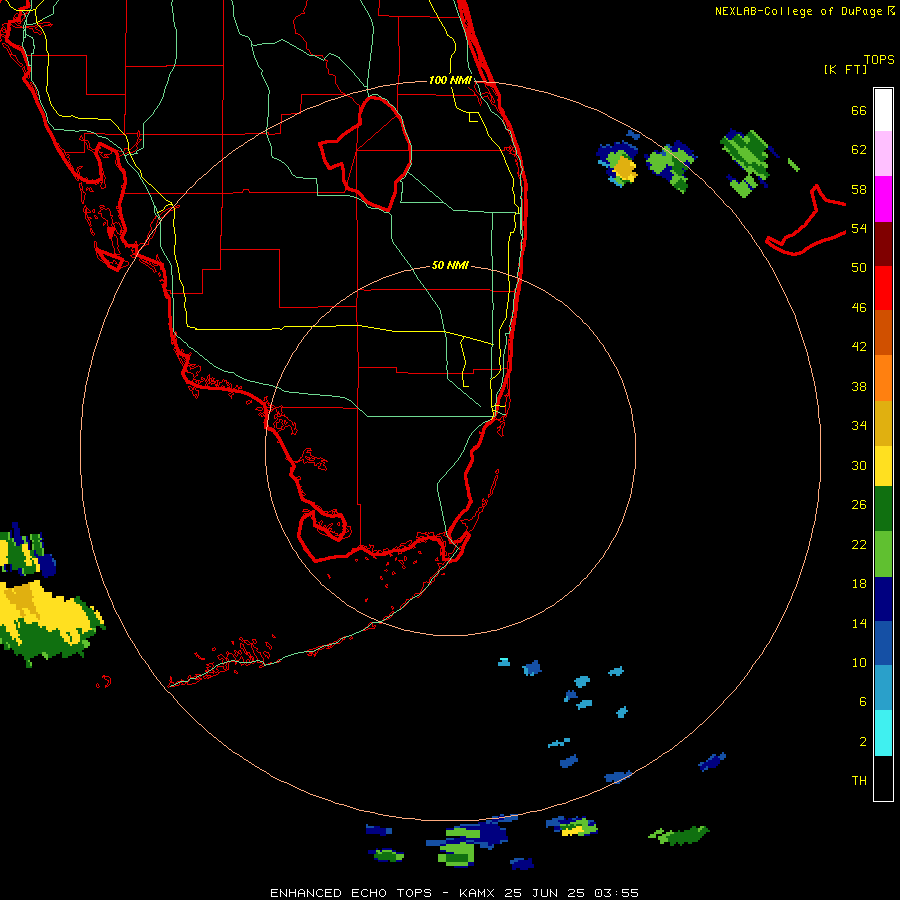Click the "34" legend value
This screenshot has width=900, height=900.
(x=859, y=426)
